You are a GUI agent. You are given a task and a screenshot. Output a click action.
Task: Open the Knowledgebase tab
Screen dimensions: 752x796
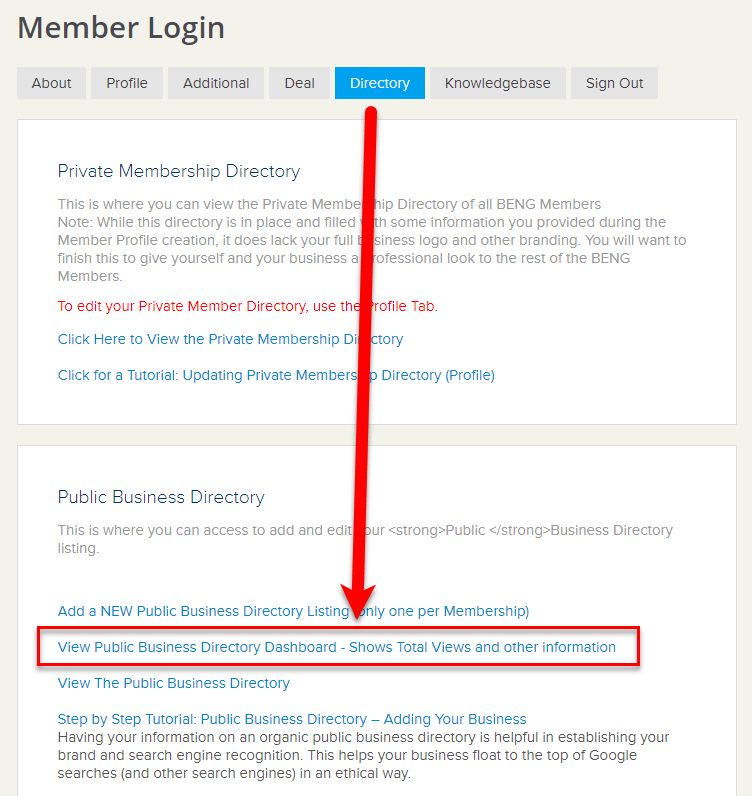498,83
